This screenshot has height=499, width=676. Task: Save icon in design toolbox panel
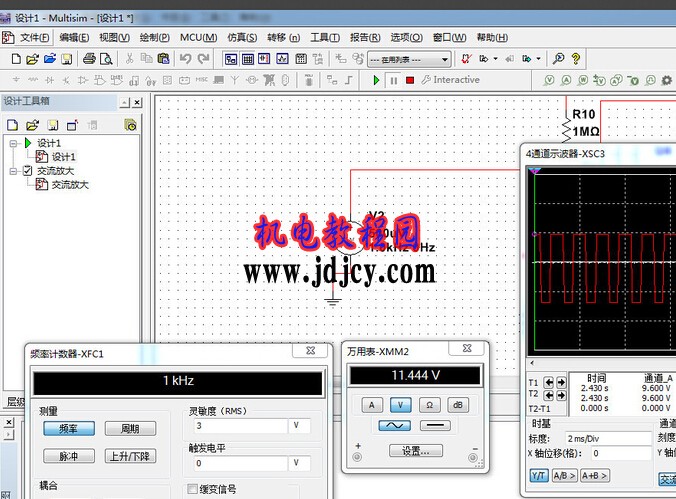[x=53, y=126]
